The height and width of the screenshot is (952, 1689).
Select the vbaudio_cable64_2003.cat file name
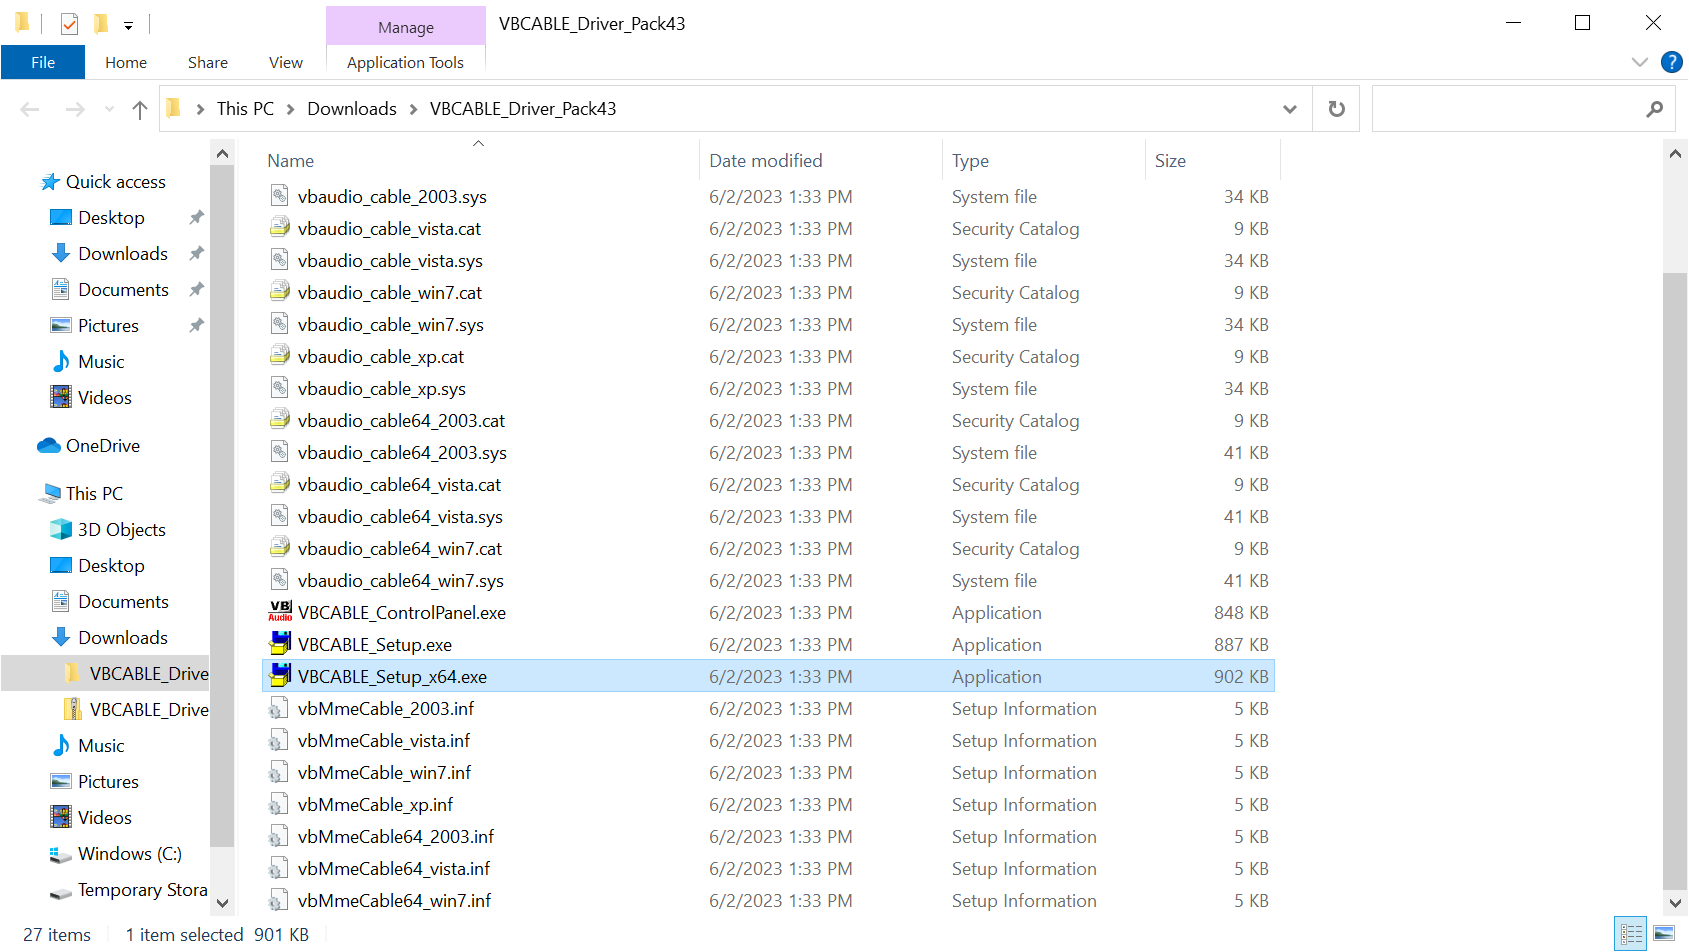click(x=401, y=421)
